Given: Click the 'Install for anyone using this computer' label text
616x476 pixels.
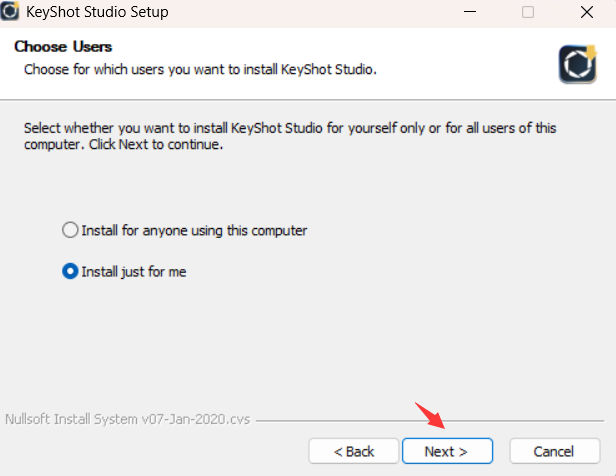Looking at the screenshot, I should pyautogui.click(x=194, y=230).
